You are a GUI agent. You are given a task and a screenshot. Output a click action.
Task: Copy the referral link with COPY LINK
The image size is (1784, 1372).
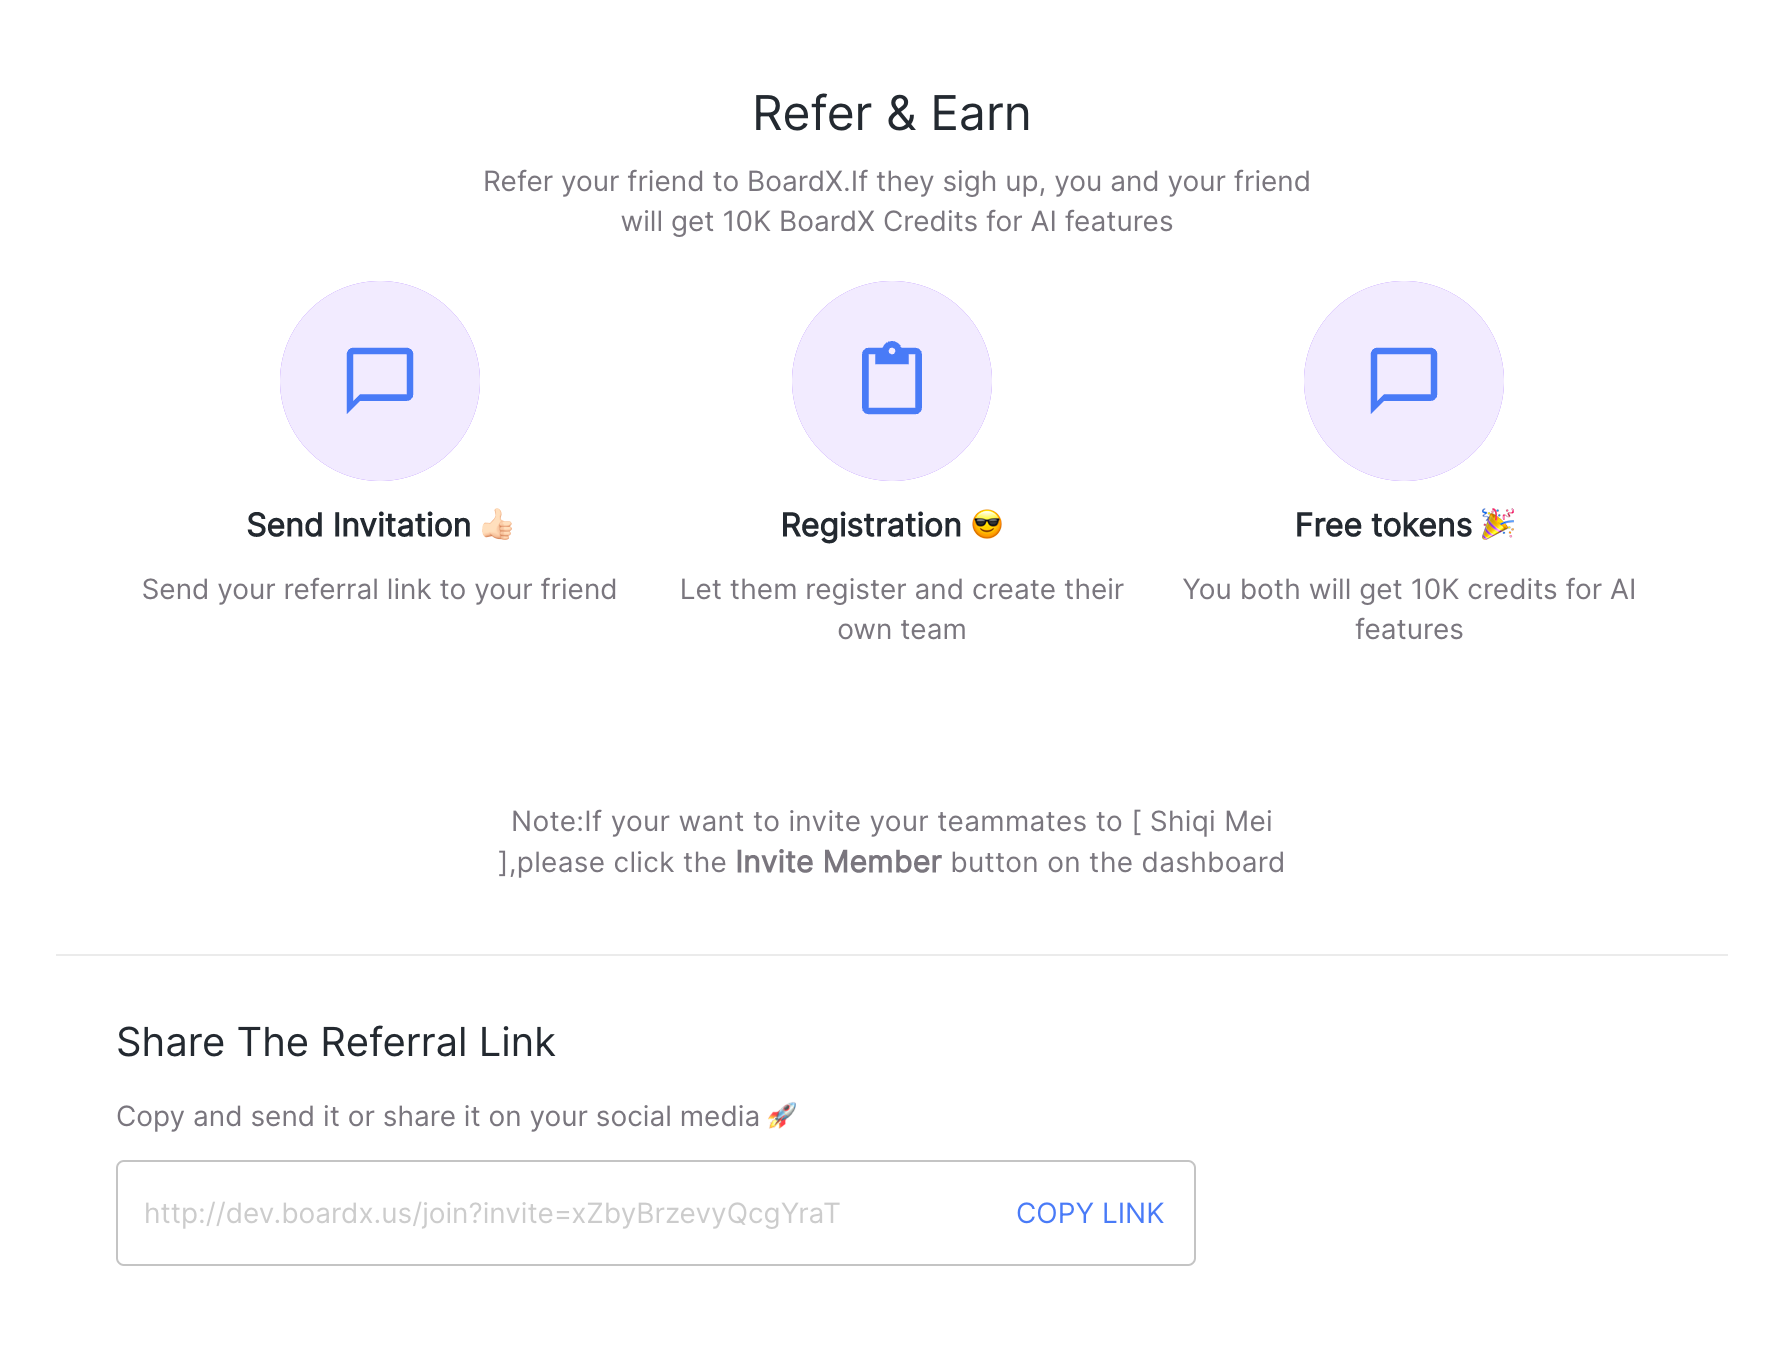point(1090,1213)
